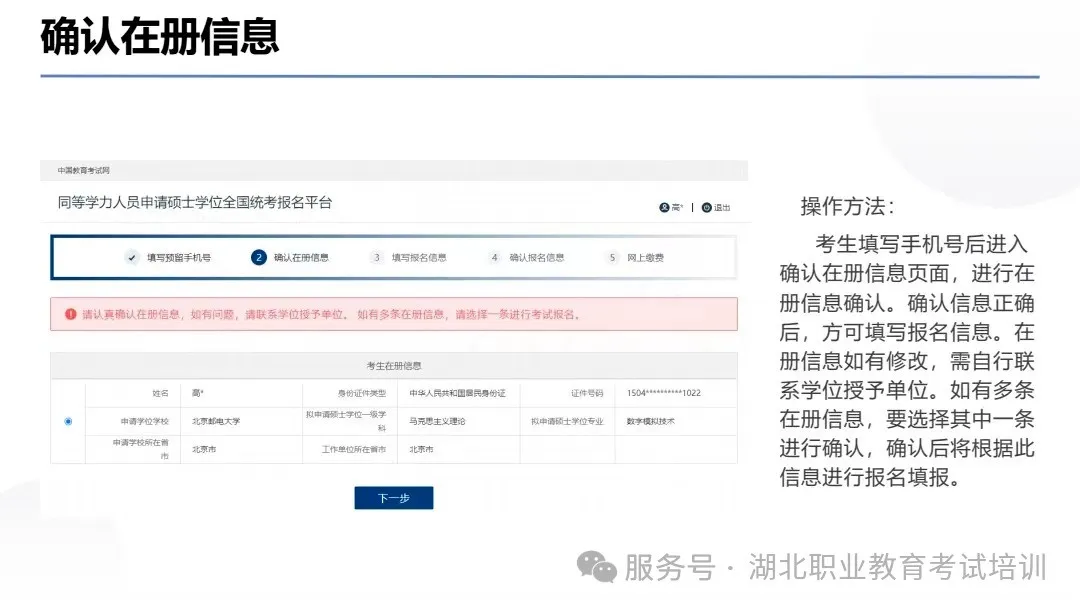This screenshot has height=600, width=1080.
Task: Click the name value 高* in table
Action: [x=198, y=393]
